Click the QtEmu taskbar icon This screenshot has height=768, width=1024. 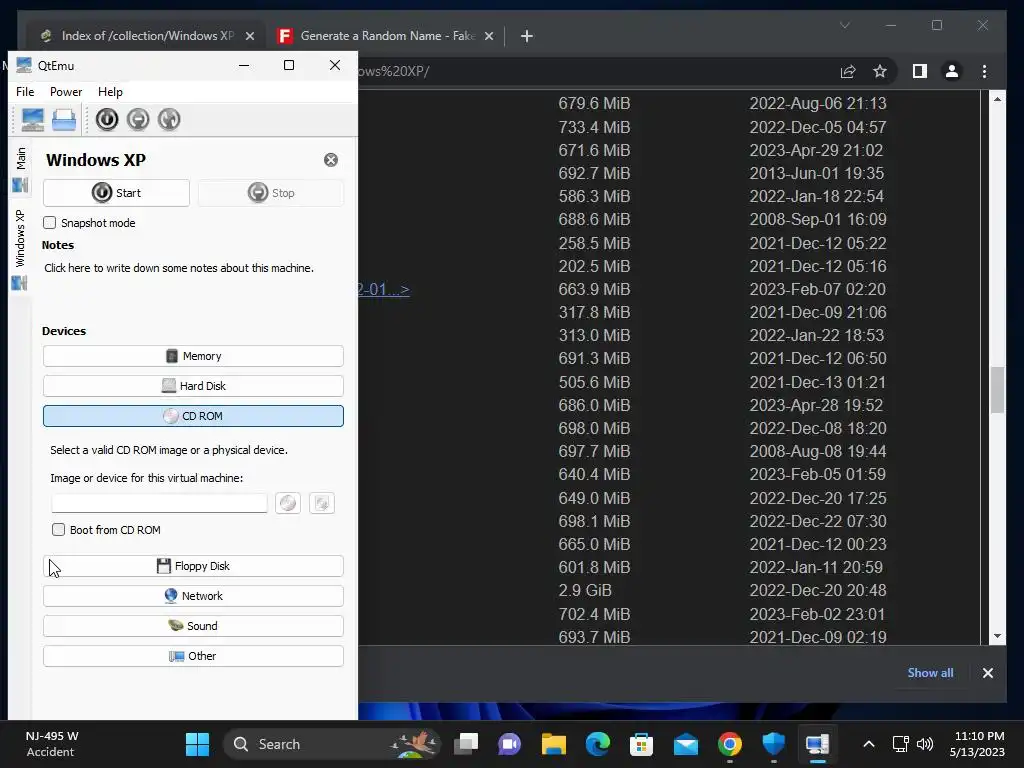(x=818, y=744)
